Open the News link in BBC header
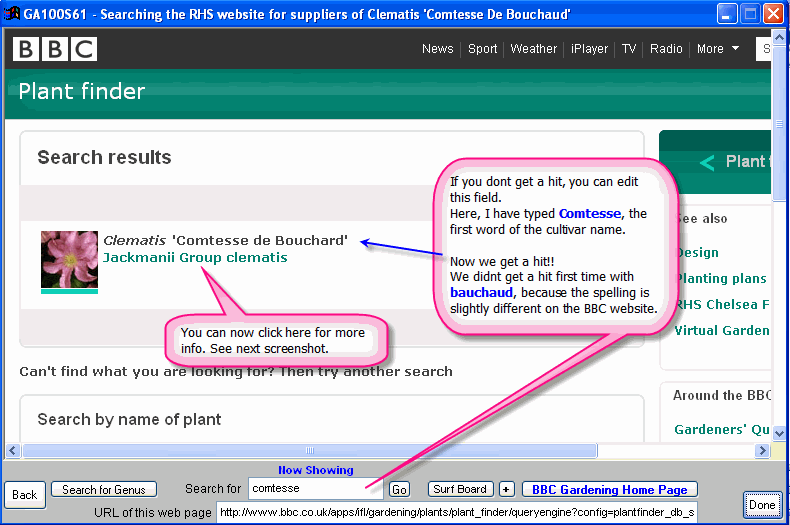The width and height of the screenshot is (790, 525). coord(437,49)
